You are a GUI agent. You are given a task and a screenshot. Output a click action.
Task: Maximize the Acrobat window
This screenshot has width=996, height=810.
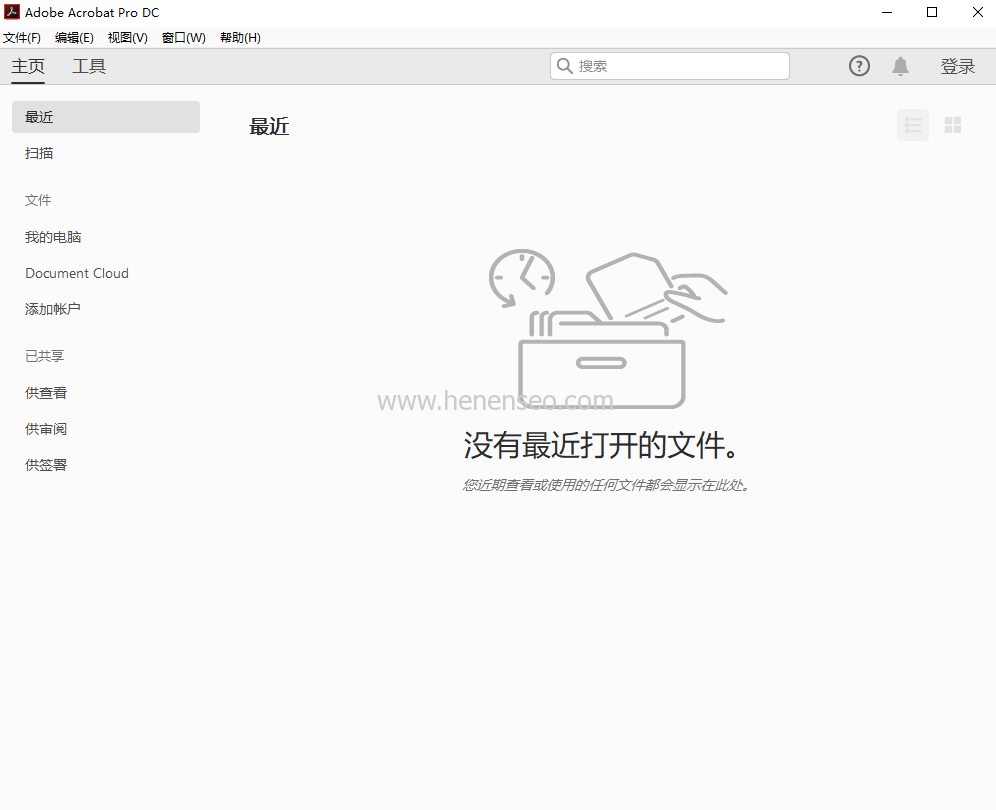pyautogui.click(x=932, y=12)
